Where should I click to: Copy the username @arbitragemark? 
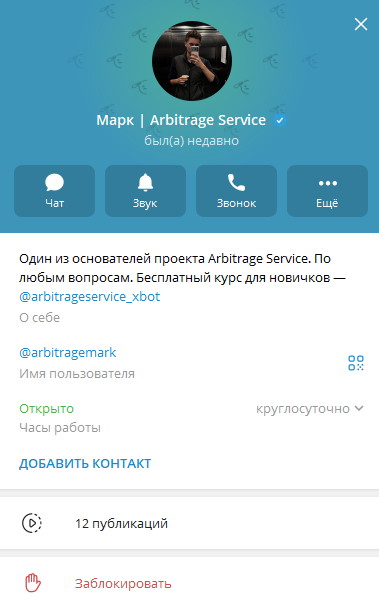tap(68, 352)
